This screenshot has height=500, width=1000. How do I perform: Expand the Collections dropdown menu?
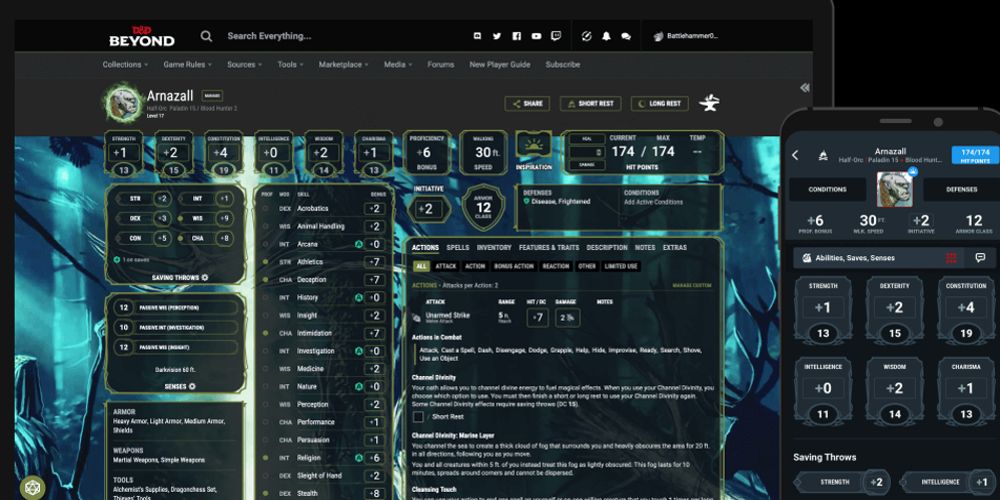coord(125,65)
